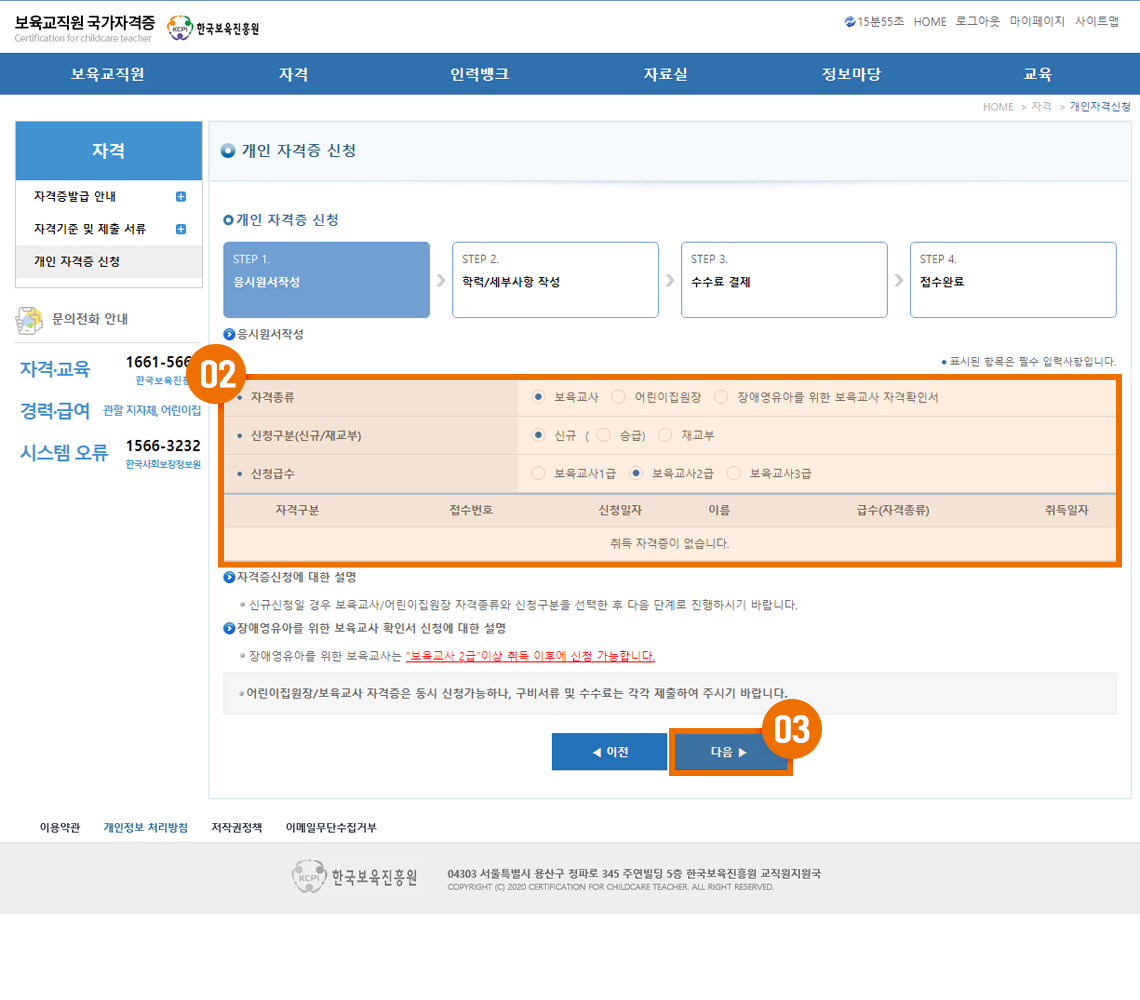Select the 어린이집원장 radio option
The height and width of the screenshot is (1000, 1140).
pyautogui.click(x=619, y=397)
